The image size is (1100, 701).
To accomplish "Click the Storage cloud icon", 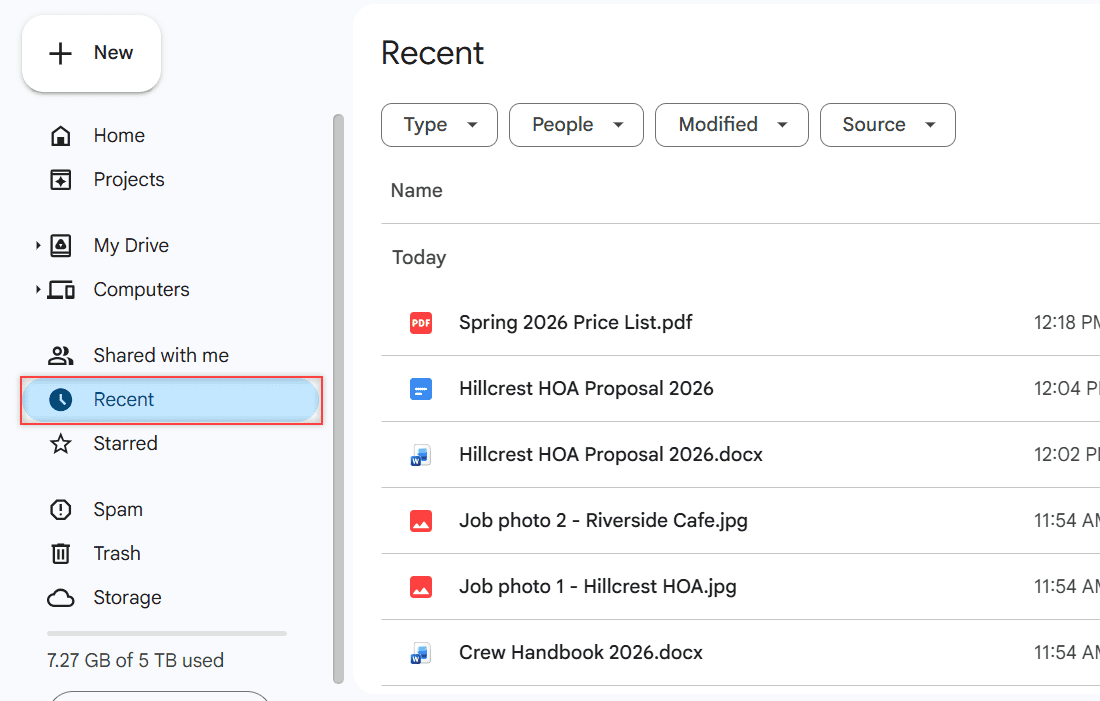I will 61,598.
